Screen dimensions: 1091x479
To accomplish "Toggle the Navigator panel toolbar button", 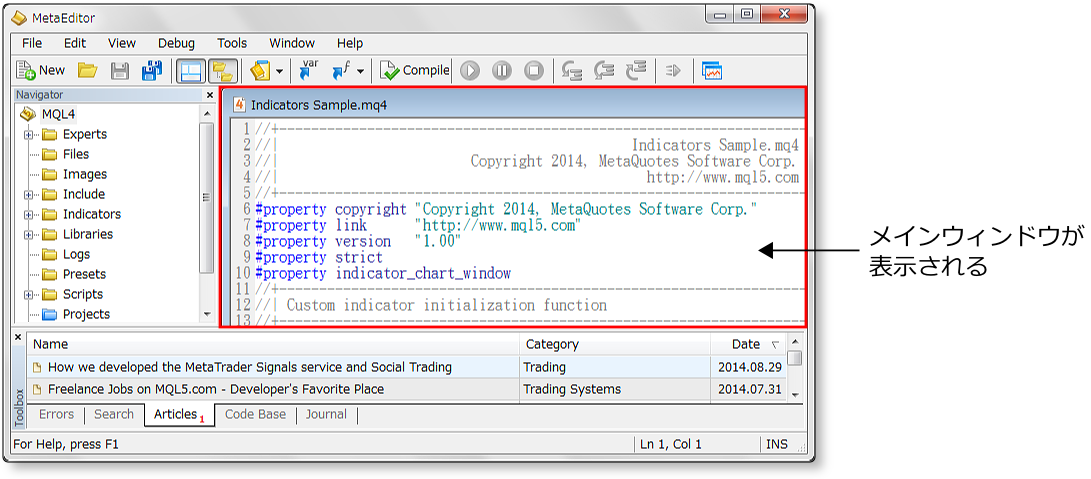I will [188, 71].
